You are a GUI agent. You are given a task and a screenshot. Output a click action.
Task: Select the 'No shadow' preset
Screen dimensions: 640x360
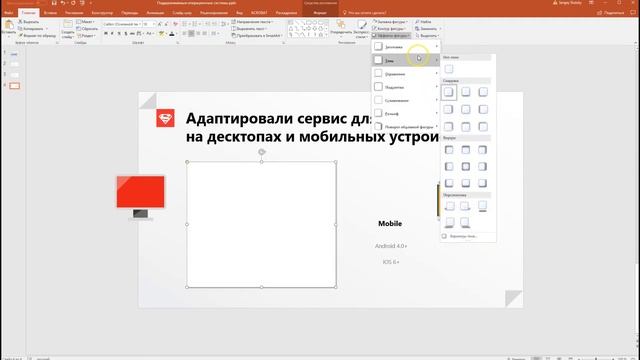pos(449,69)
